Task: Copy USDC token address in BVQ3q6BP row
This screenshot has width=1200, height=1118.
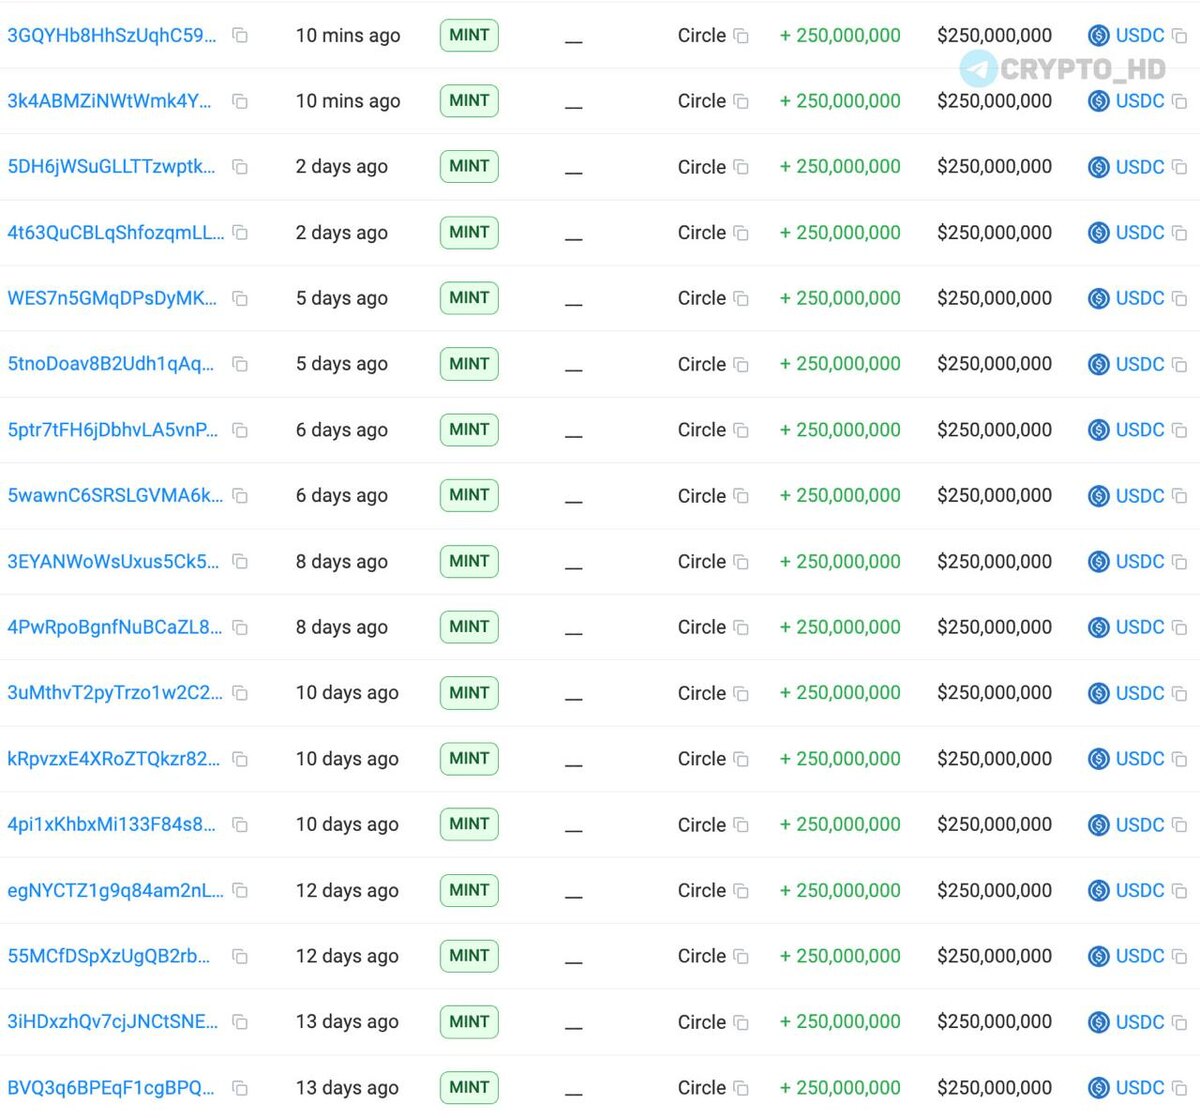Action: coord(1179,1088)
